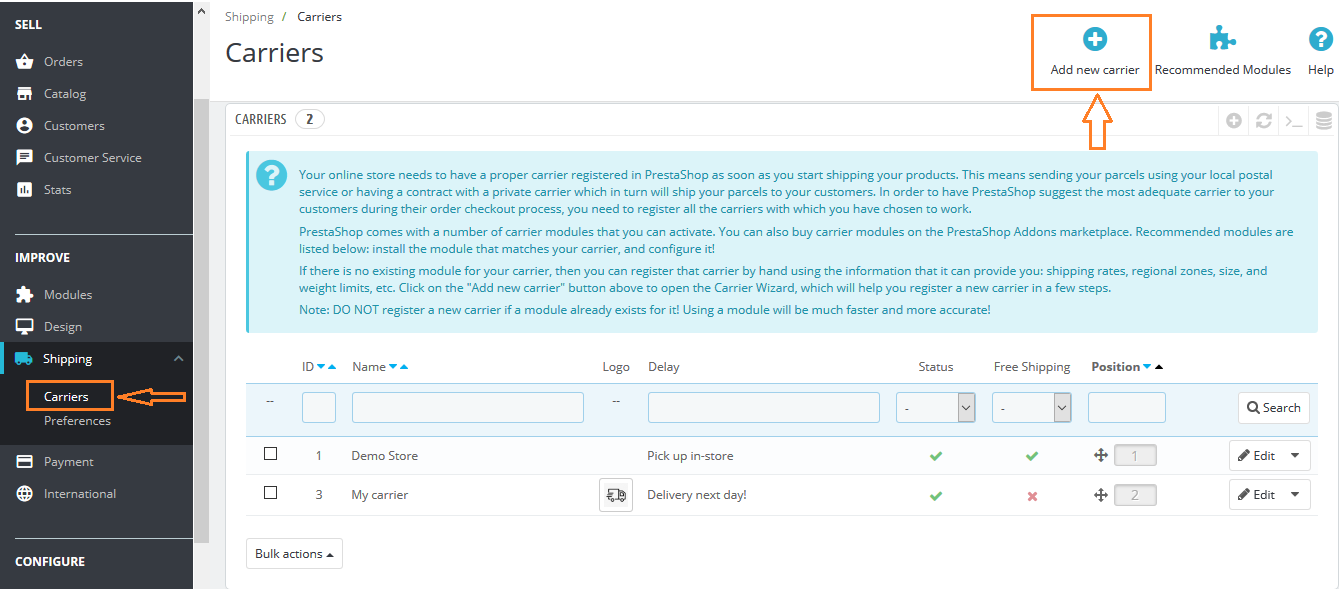Open the Help question mark icon
This screenshot has width=1339, height=589.
(x=1320, y=40)
